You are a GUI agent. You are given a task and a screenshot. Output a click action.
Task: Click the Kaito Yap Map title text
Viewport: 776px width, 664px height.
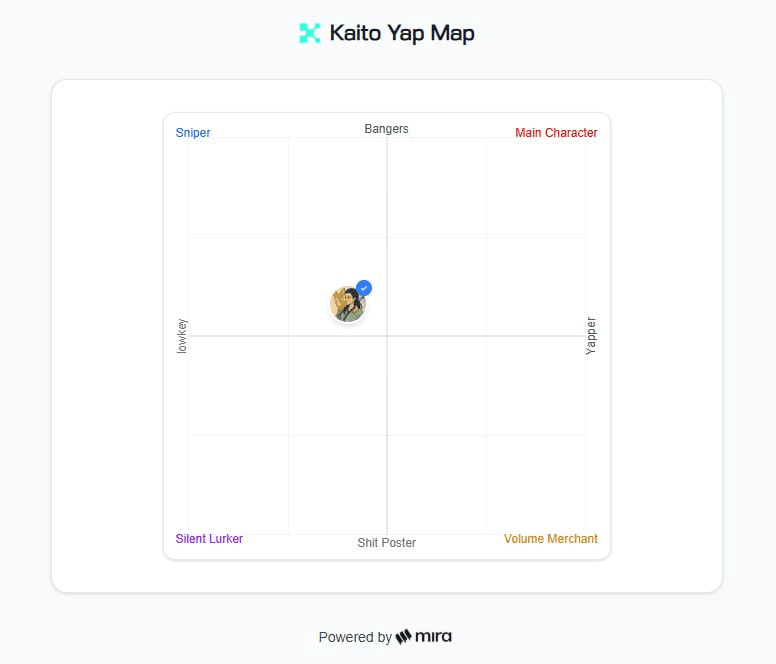coord(401,33)
